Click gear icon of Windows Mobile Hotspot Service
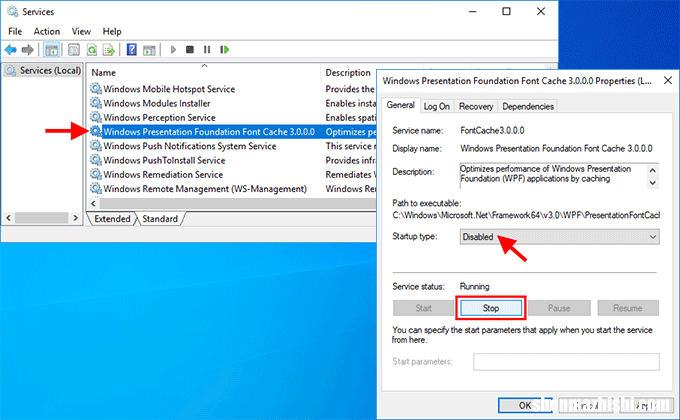Viewport: 680px width, 420px height. click(x=96, y=89)
